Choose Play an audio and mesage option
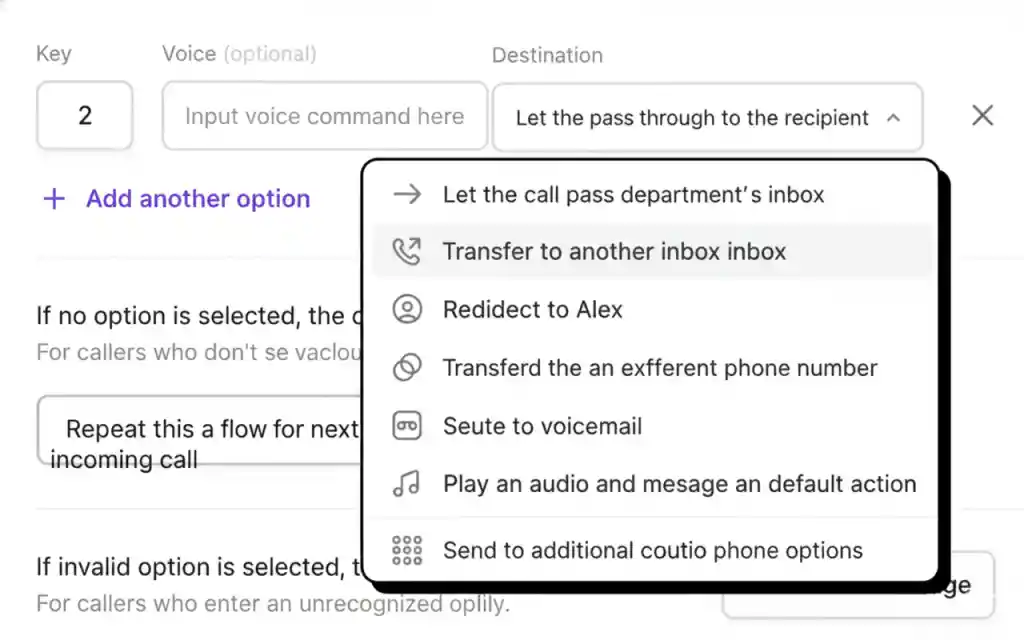The height and width of the screenshot is (640, 1024). point(652,484)
